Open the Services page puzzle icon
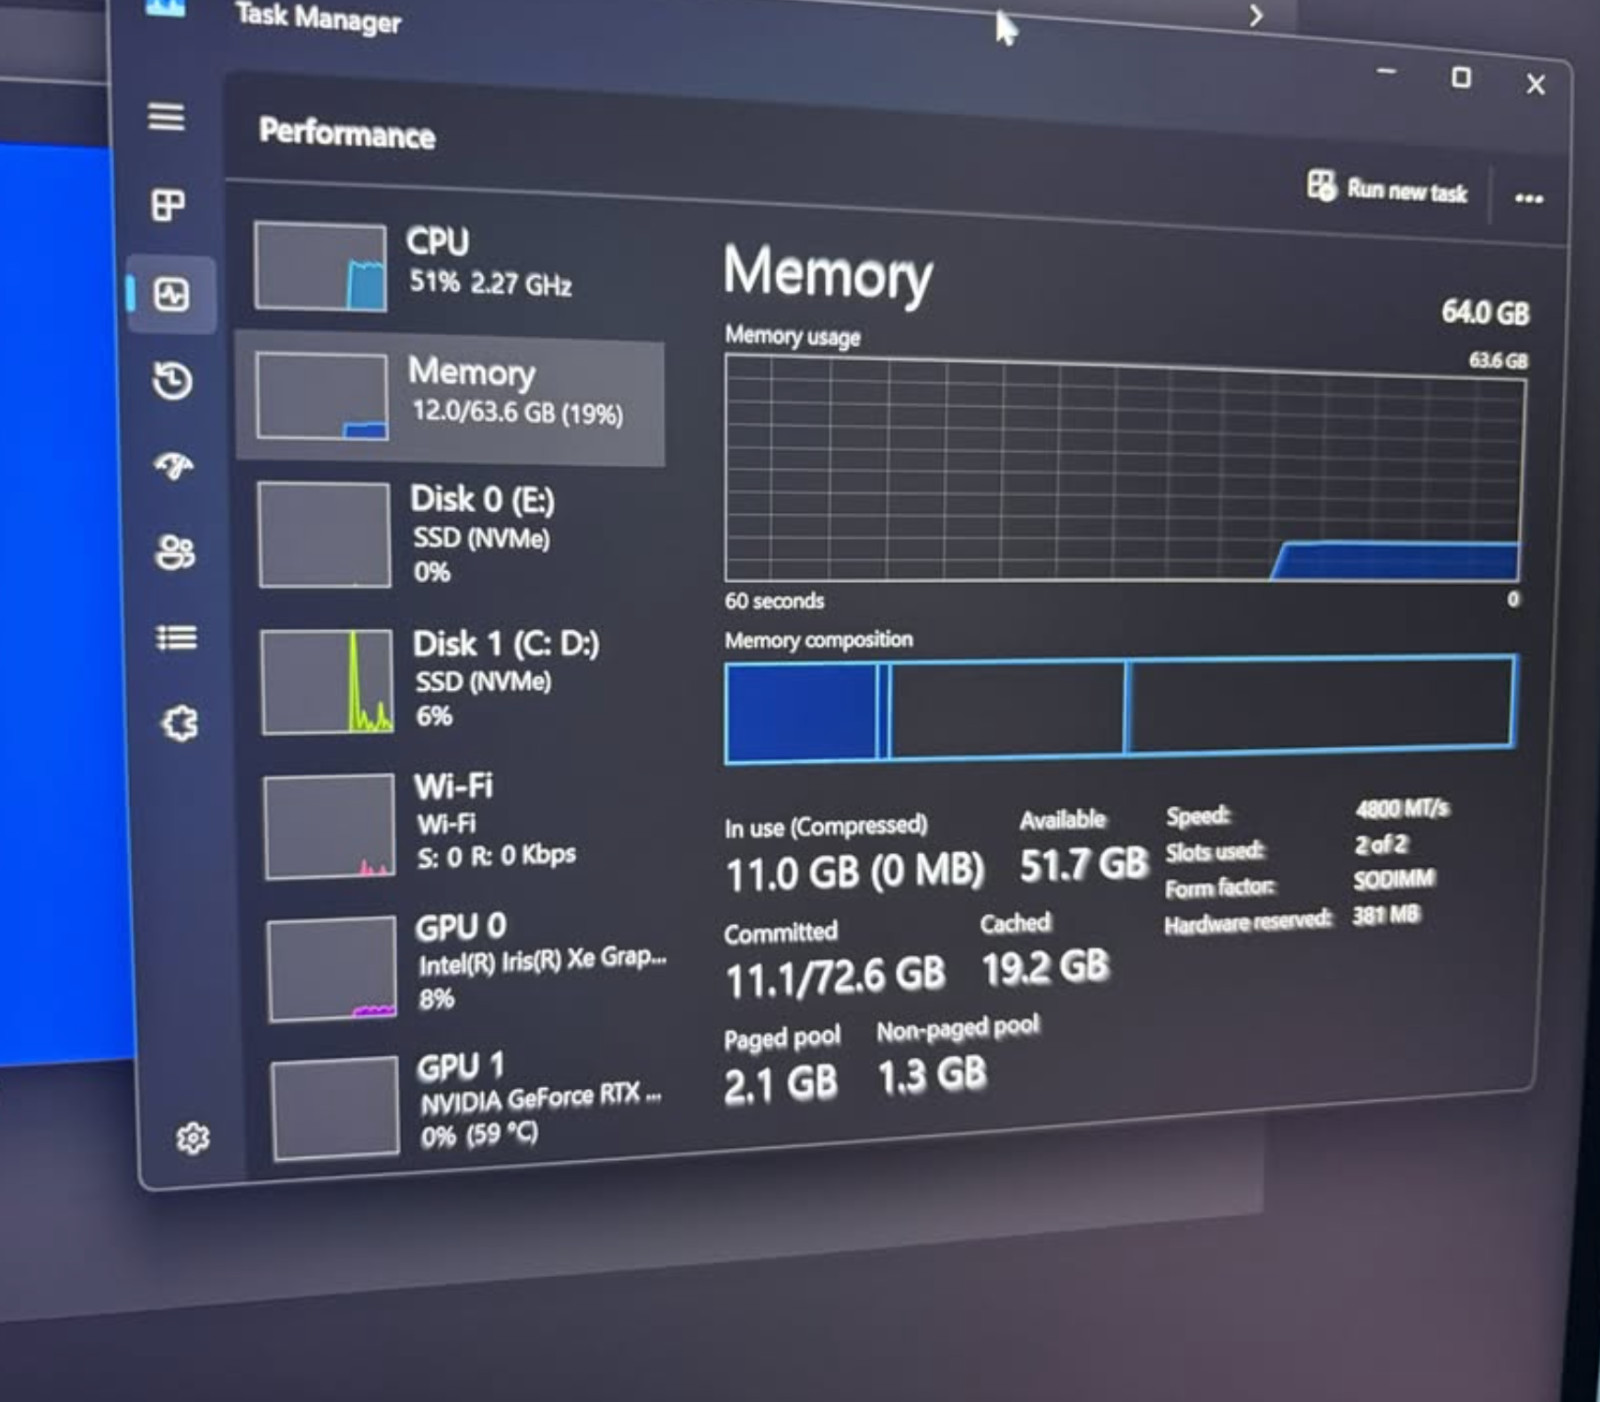This screenshot has height=1402, width=1600. point(179,723)
